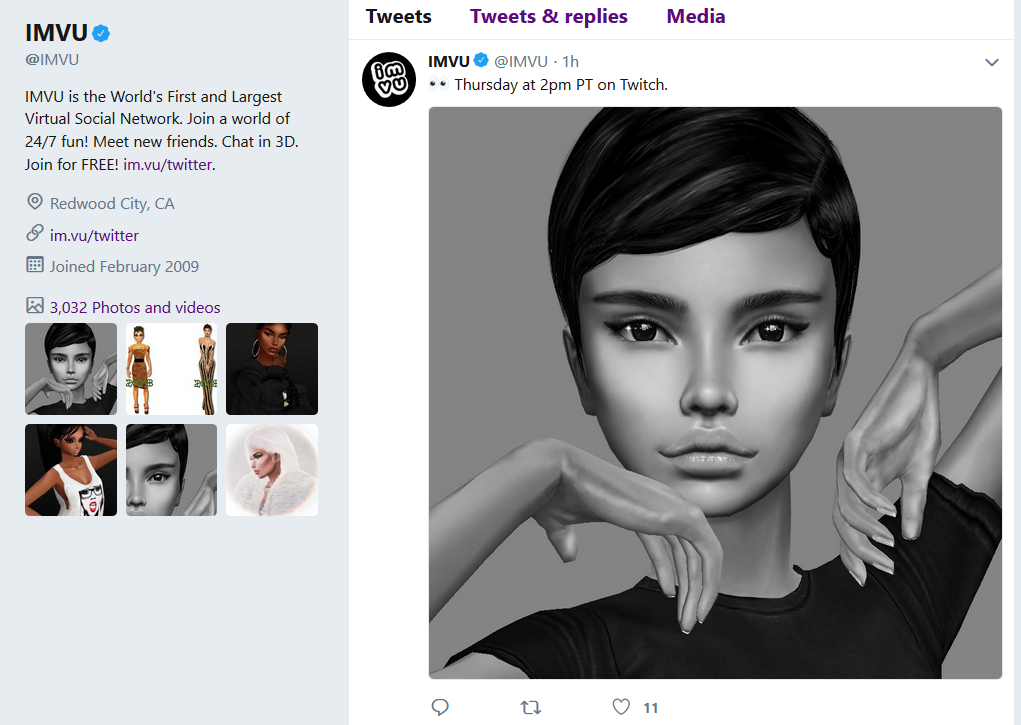This screenshot has width=1021, height=725.
Task: Open the Tweets & replies tab
Action: [549, 16]
